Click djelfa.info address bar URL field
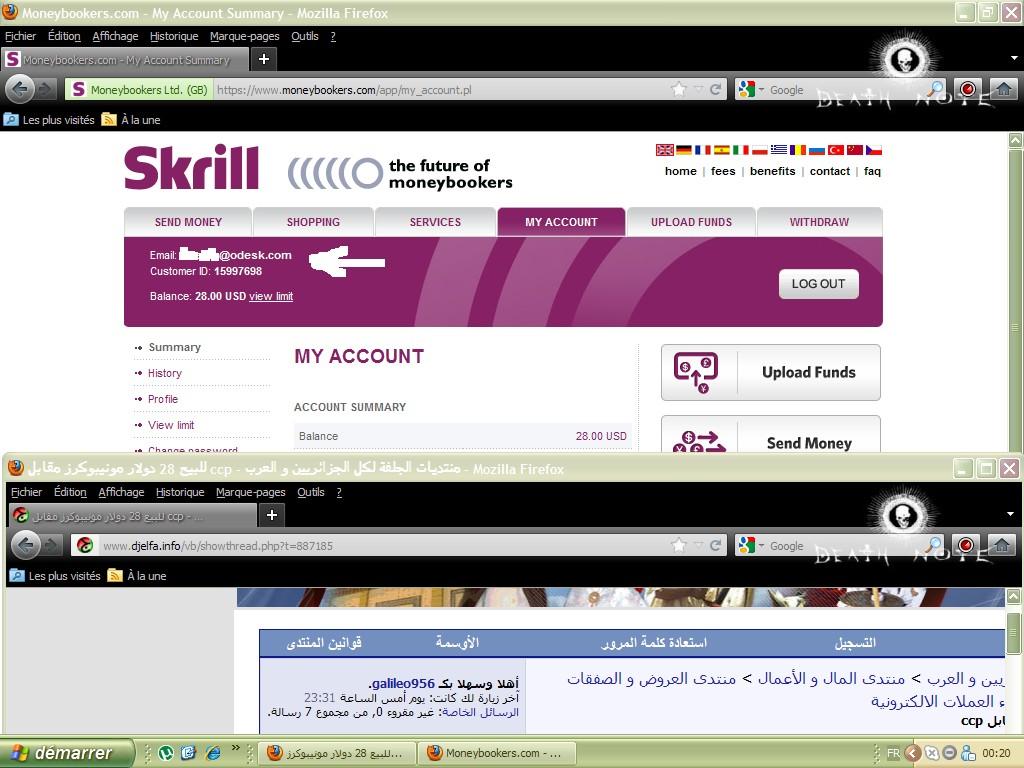This screenshot has height=768, width=1024. [385, 545]
